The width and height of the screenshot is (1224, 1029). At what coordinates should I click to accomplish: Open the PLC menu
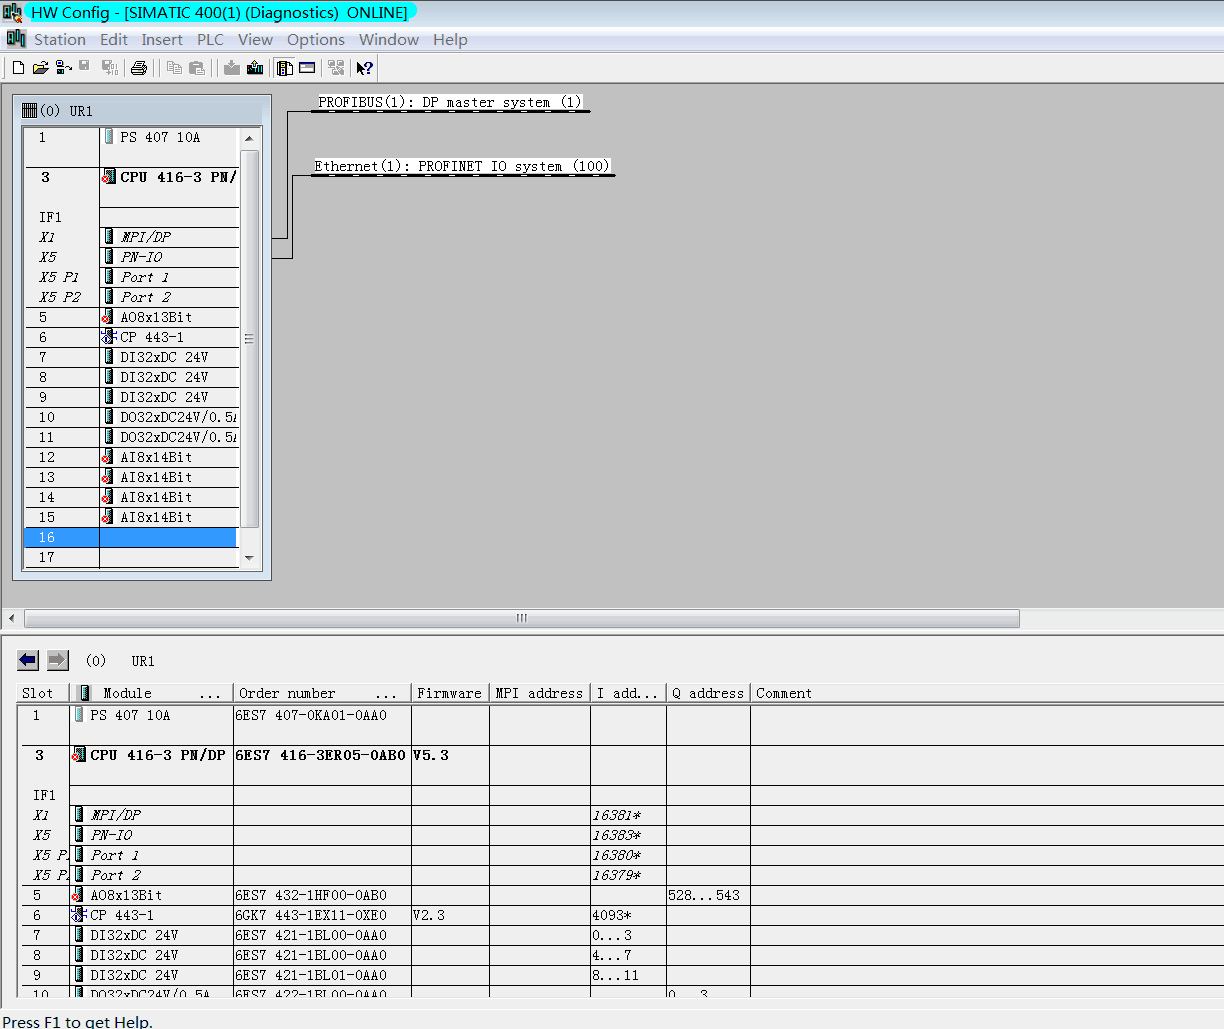210,39
